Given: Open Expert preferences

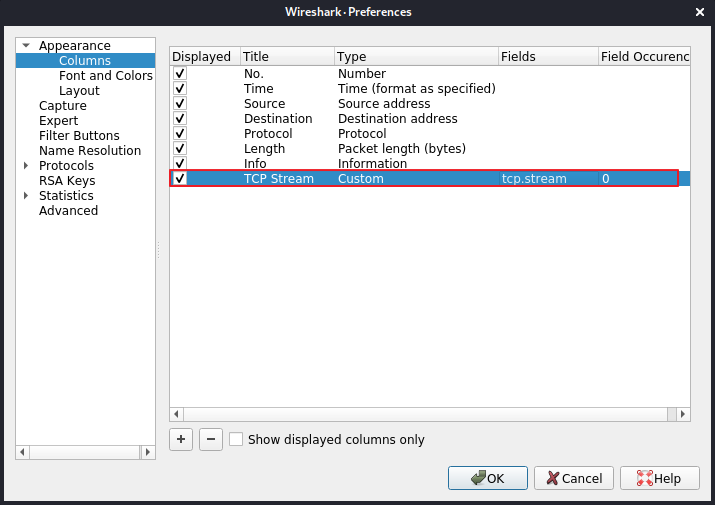Looking at the screenshot, I should click(58, 120).
